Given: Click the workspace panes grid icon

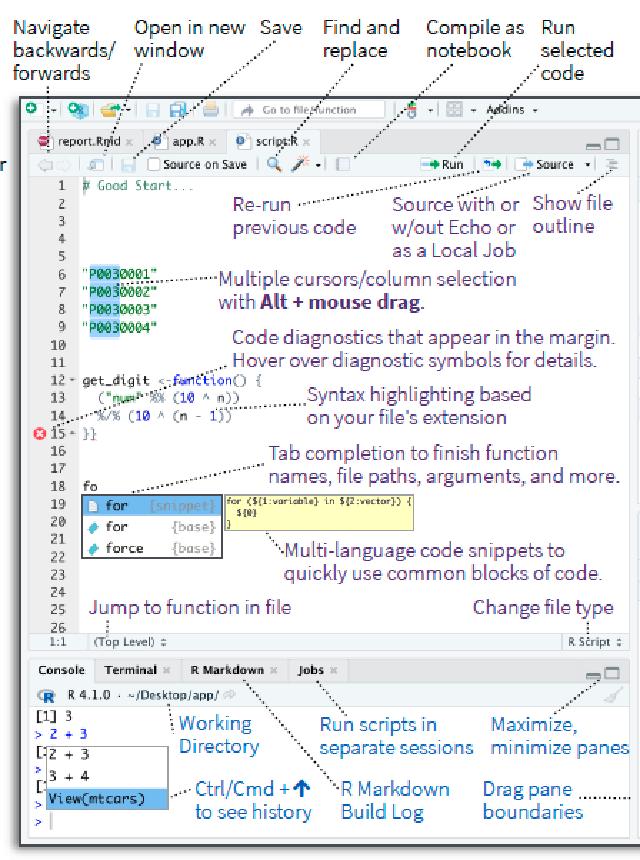Looking at the screenshot, I should point(454,110).
